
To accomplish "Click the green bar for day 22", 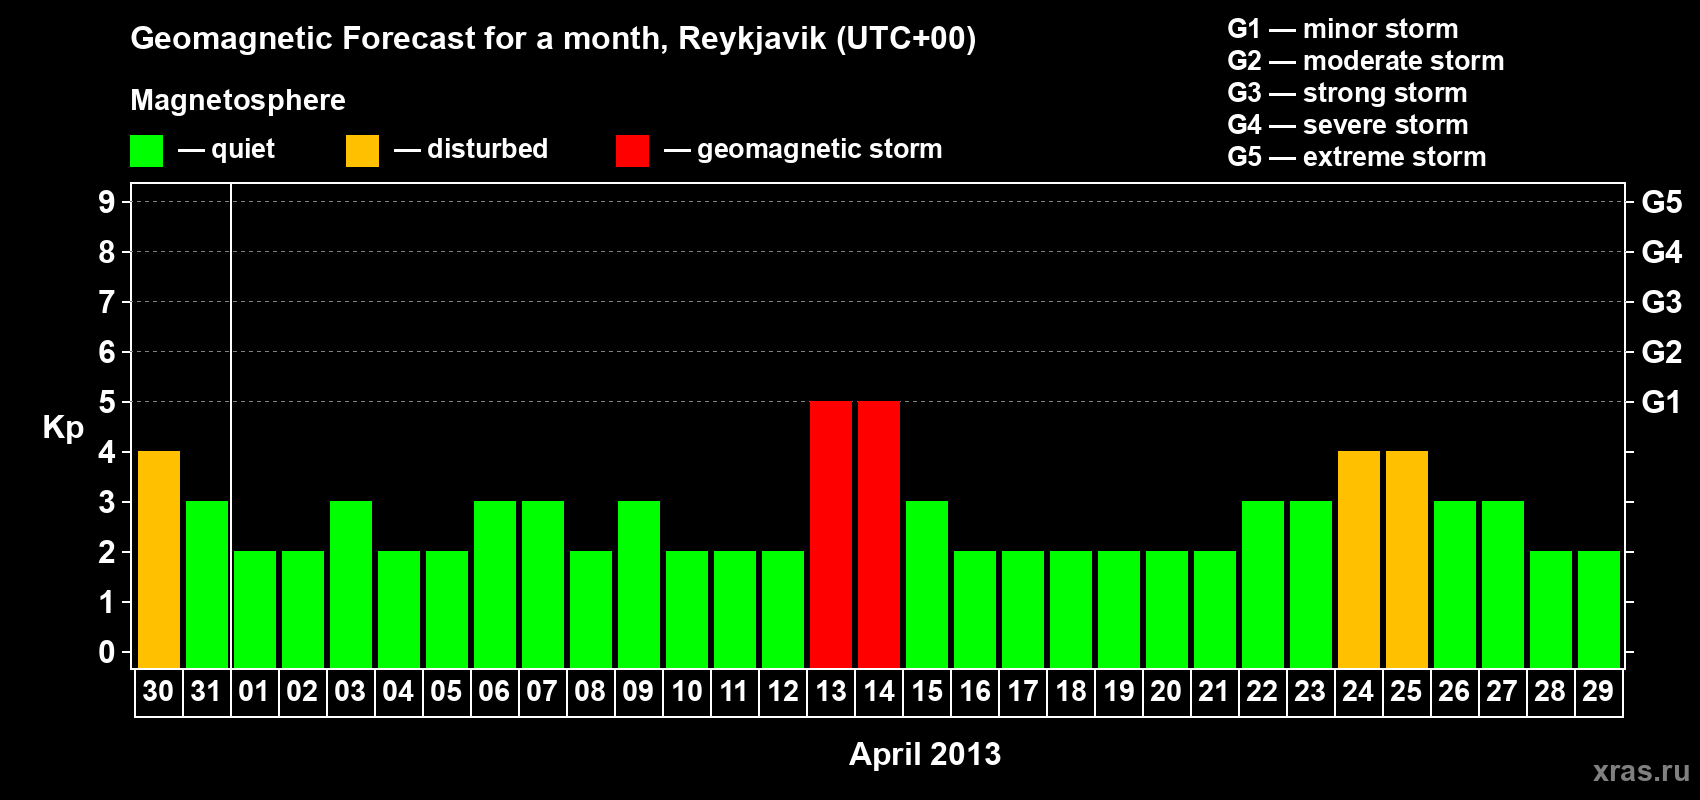I will pyautogui.click(x=1263, y=584).
